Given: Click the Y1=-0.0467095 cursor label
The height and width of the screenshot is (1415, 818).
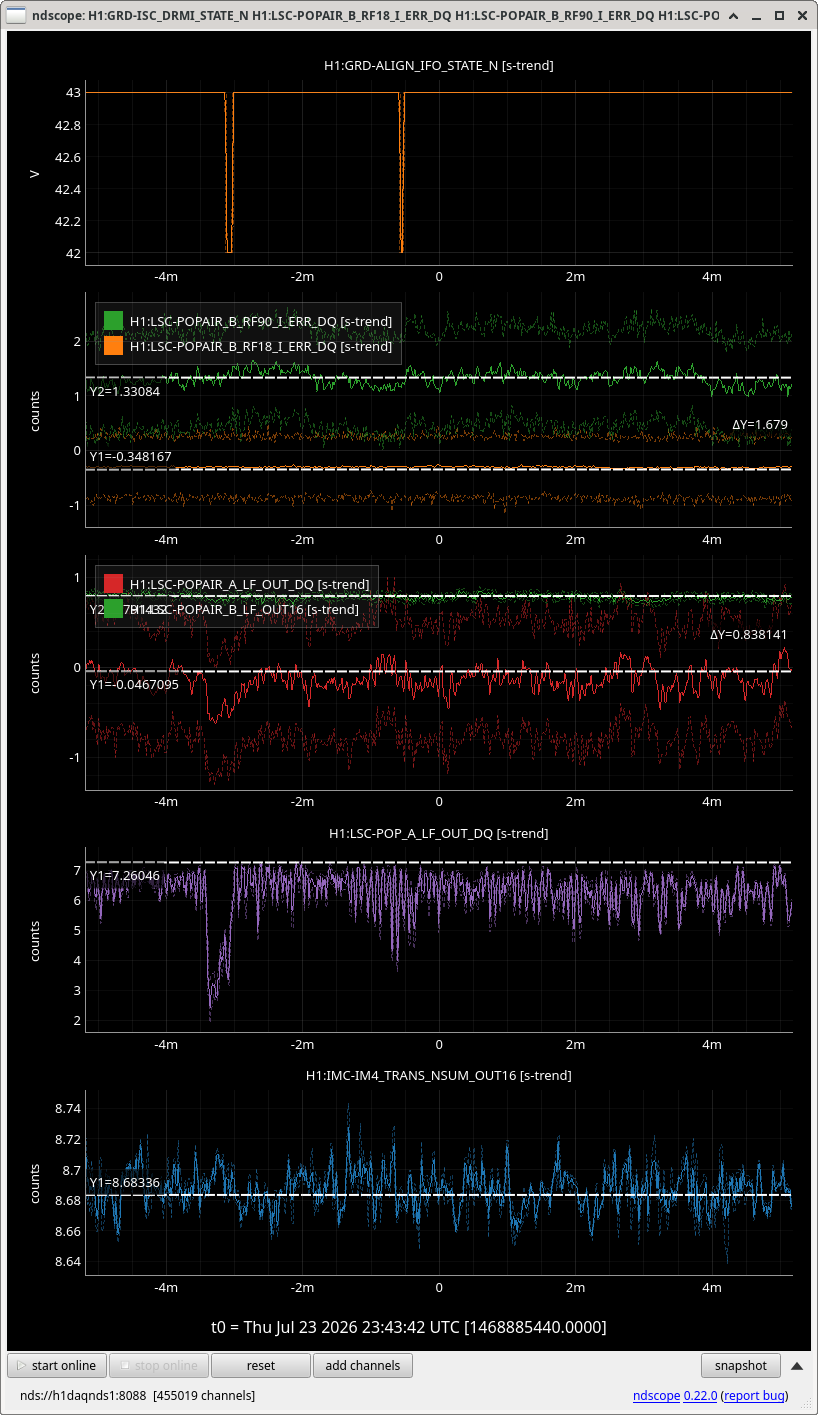Looking at the screenshot, I should (x=134, y=685).
